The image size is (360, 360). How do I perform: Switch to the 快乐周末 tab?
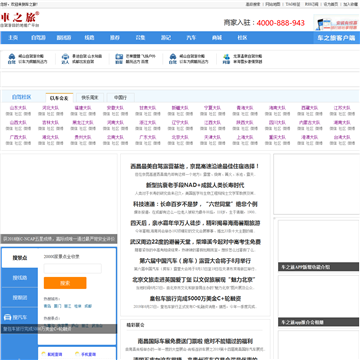coord(90,98)
